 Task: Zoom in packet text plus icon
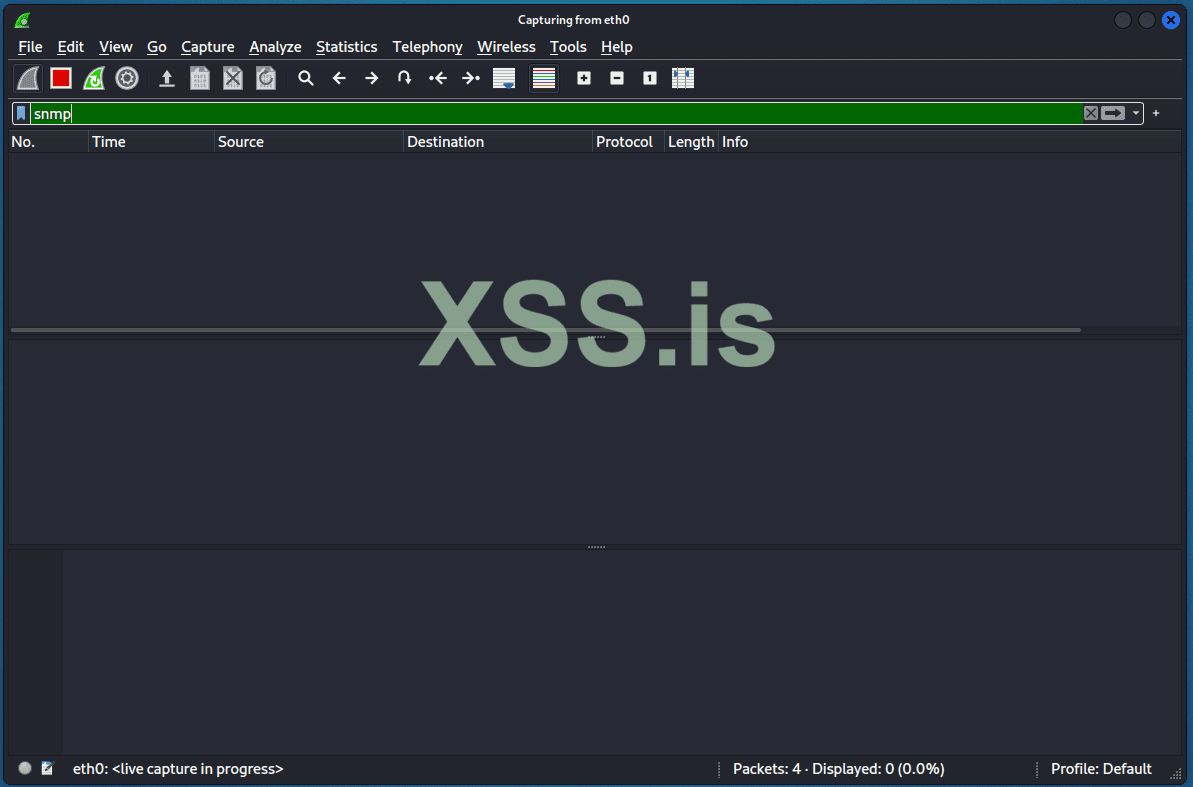click(584, 78)
